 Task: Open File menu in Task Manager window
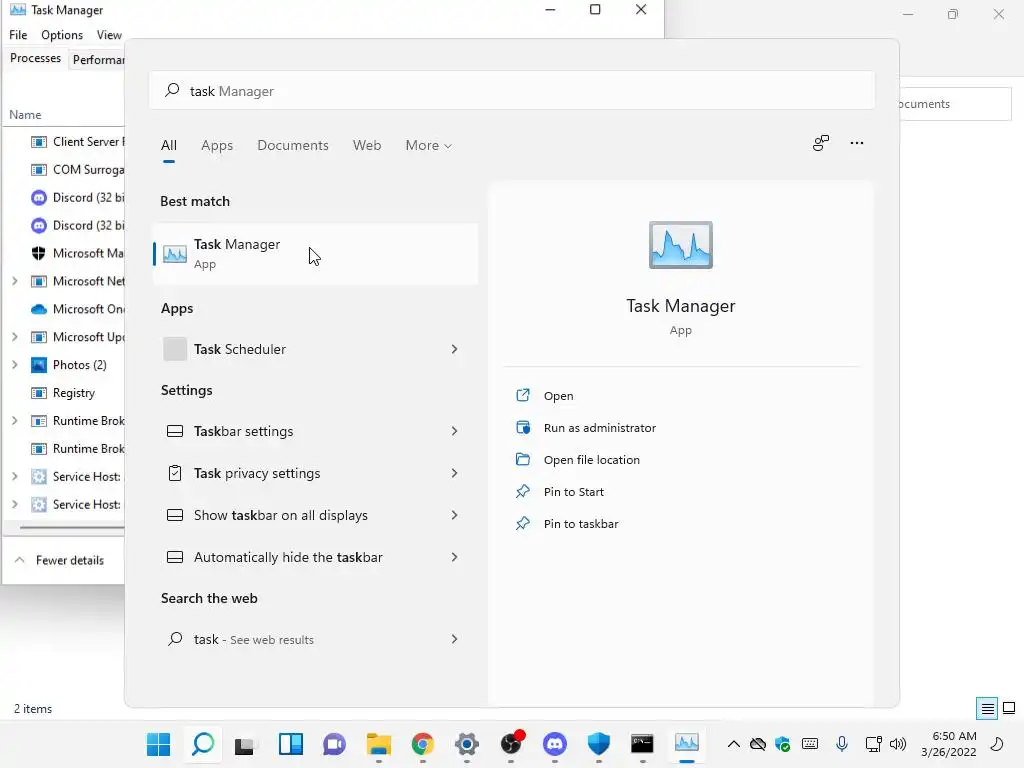tap(18, 35)
